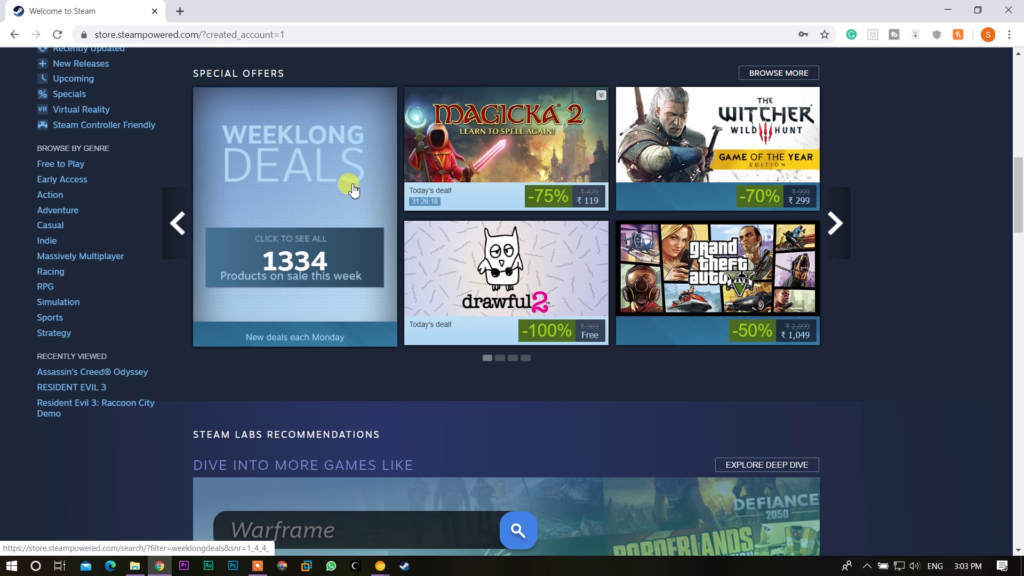Open the orange Honey extension icon
This screenshot has height=576, width=1024.
tap(958, 35)
